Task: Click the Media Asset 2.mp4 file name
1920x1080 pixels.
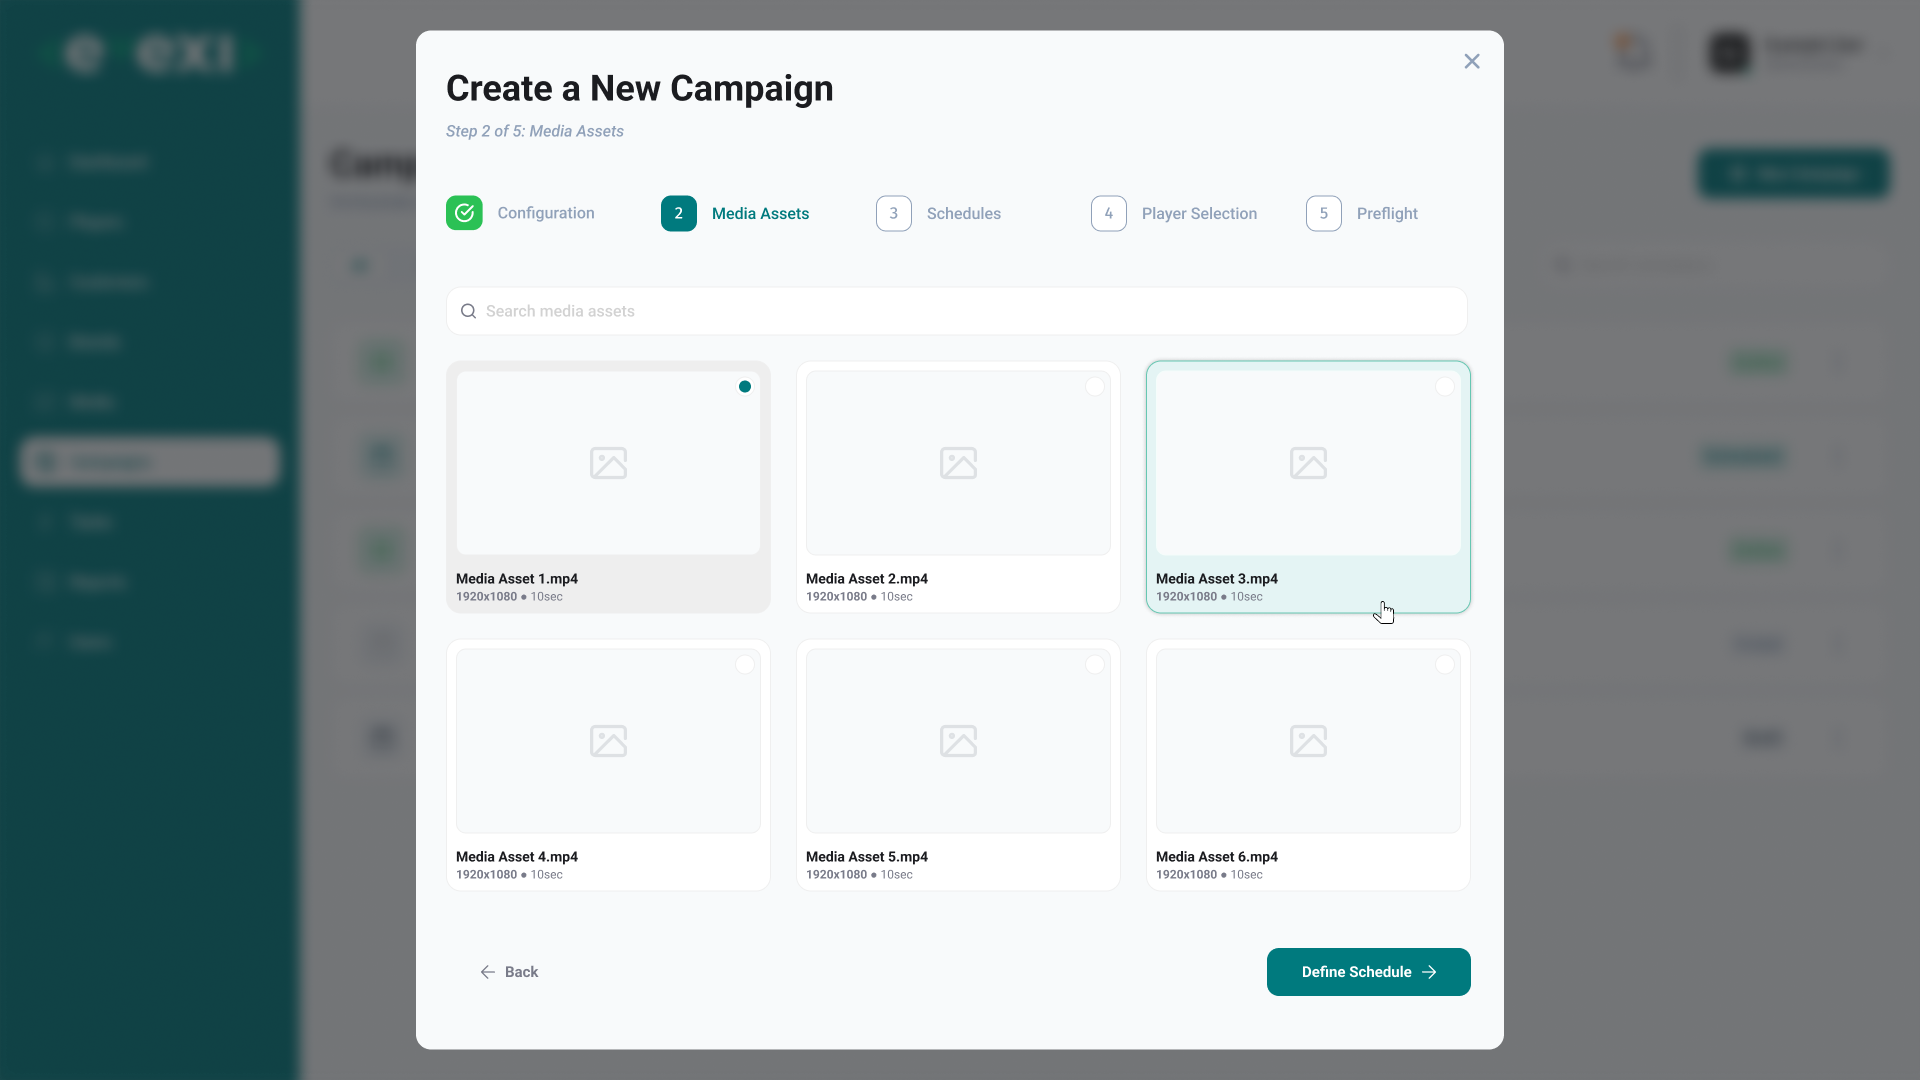Action: [x=867, y=579]
